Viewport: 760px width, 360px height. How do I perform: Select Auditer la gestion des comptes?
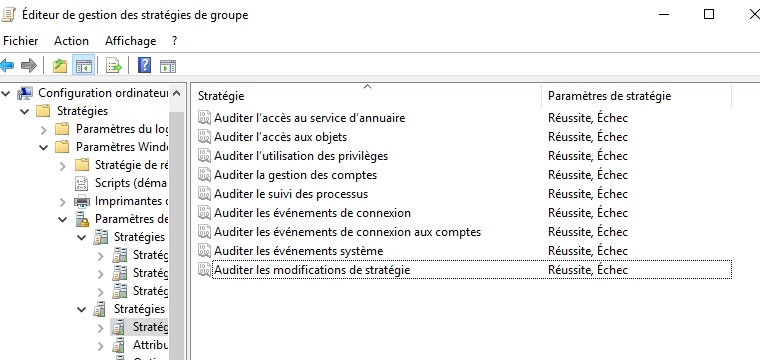295,174
